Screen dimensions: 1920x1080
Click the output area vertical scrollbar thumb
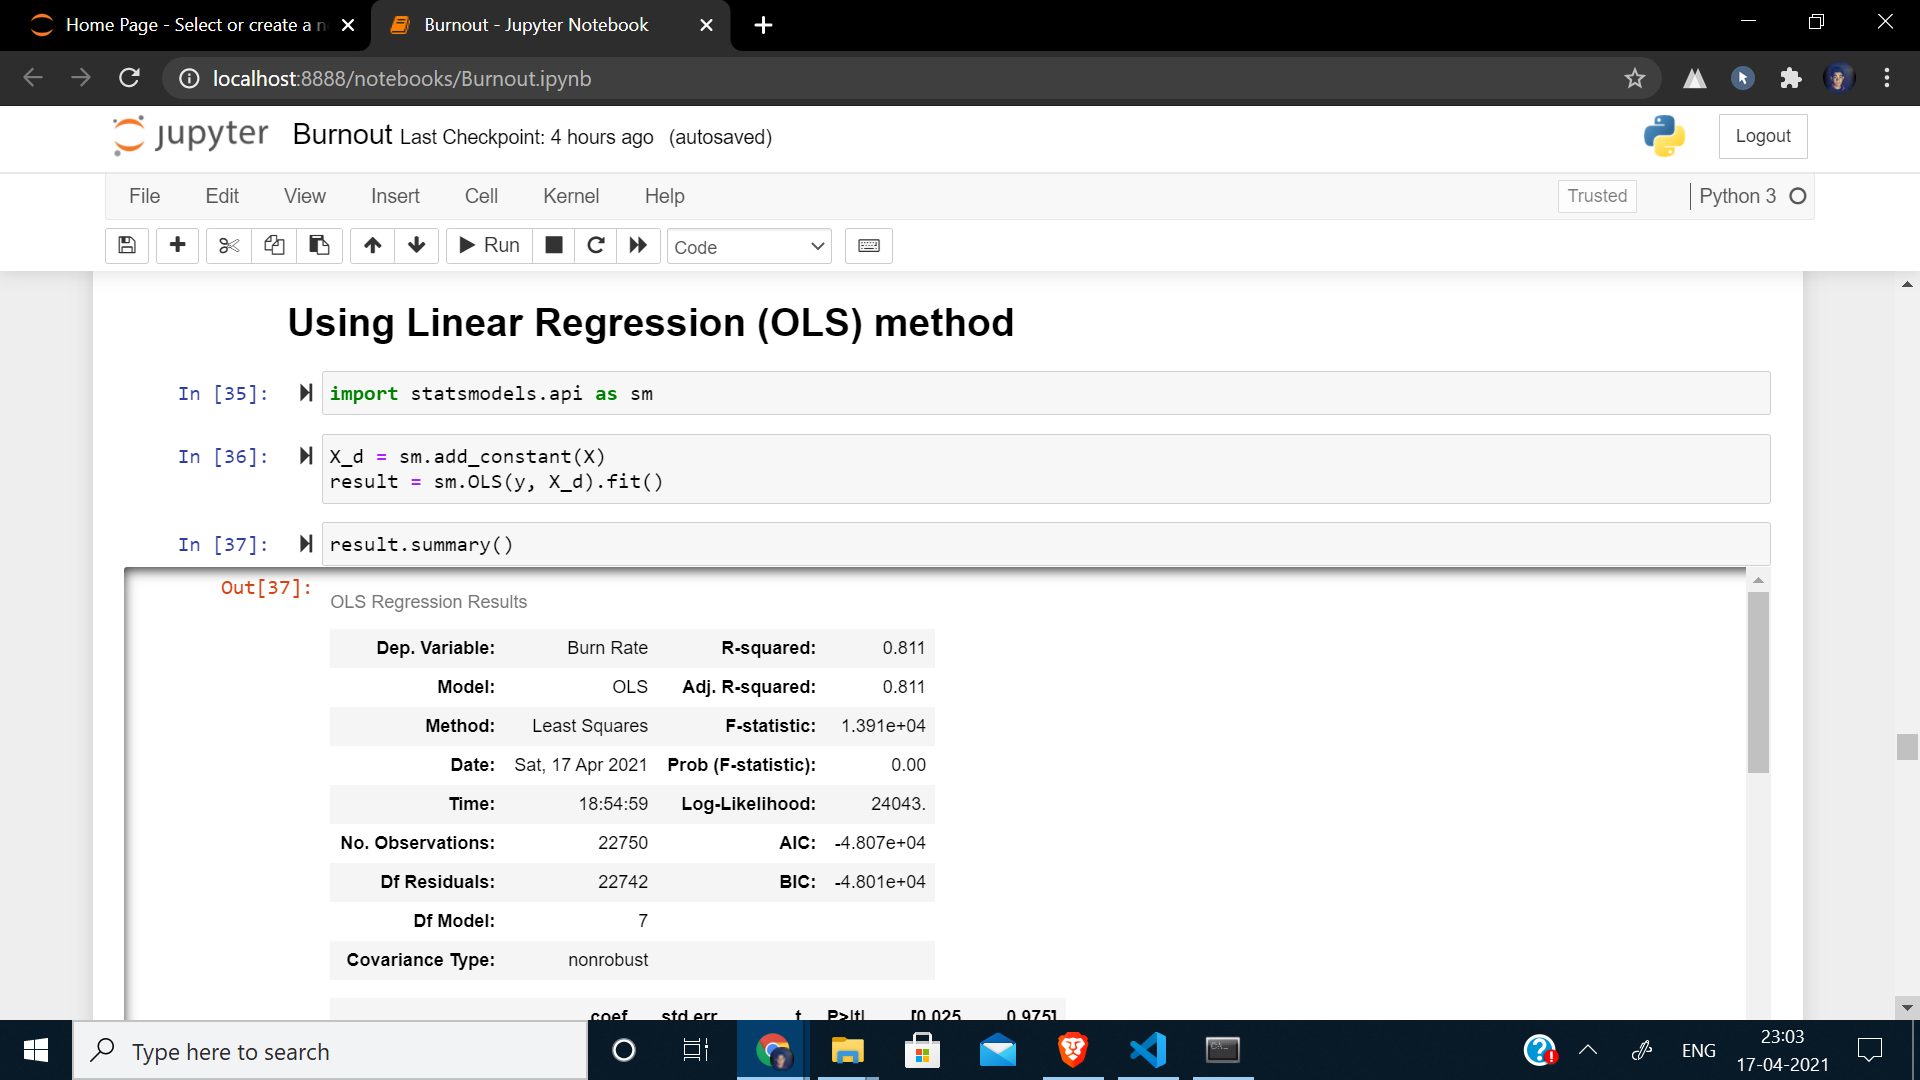tap(1758, 682)
